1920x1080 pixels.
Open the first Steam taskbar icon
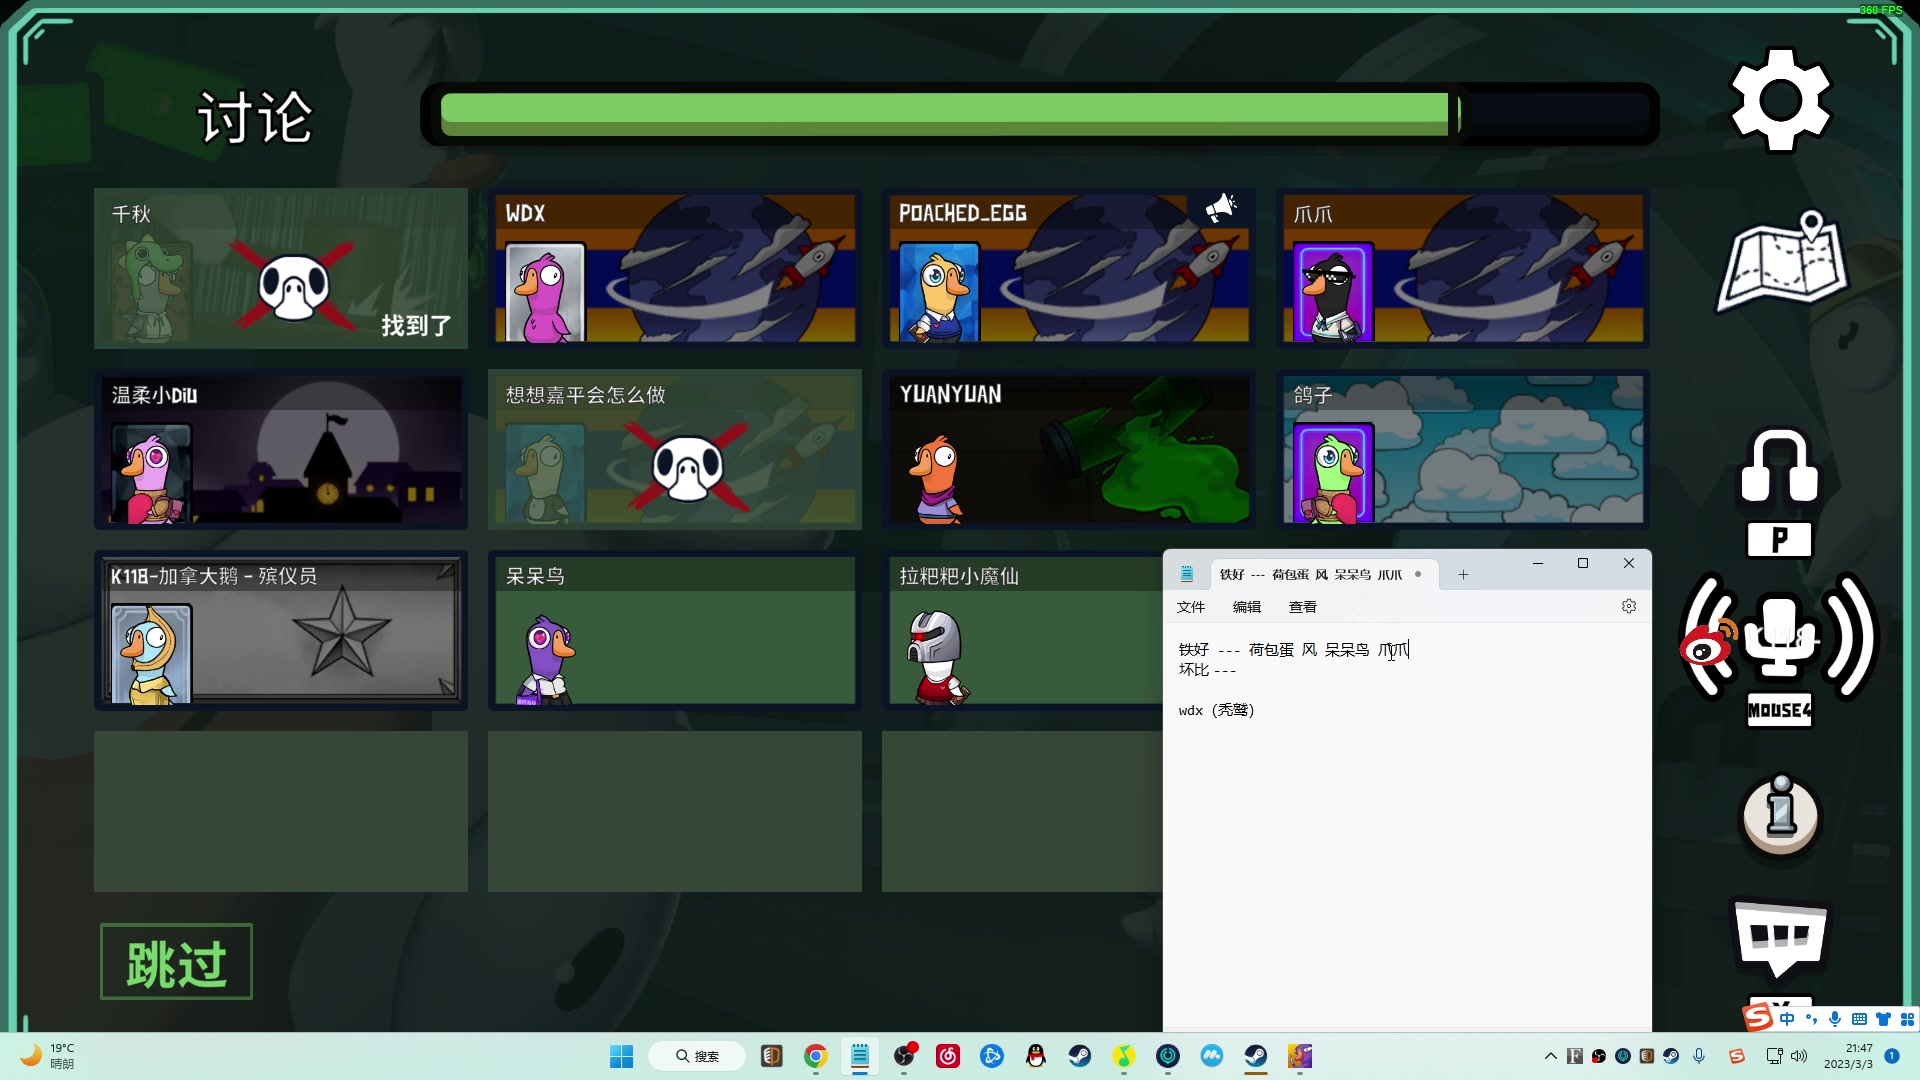[x=1080, y=1056]
